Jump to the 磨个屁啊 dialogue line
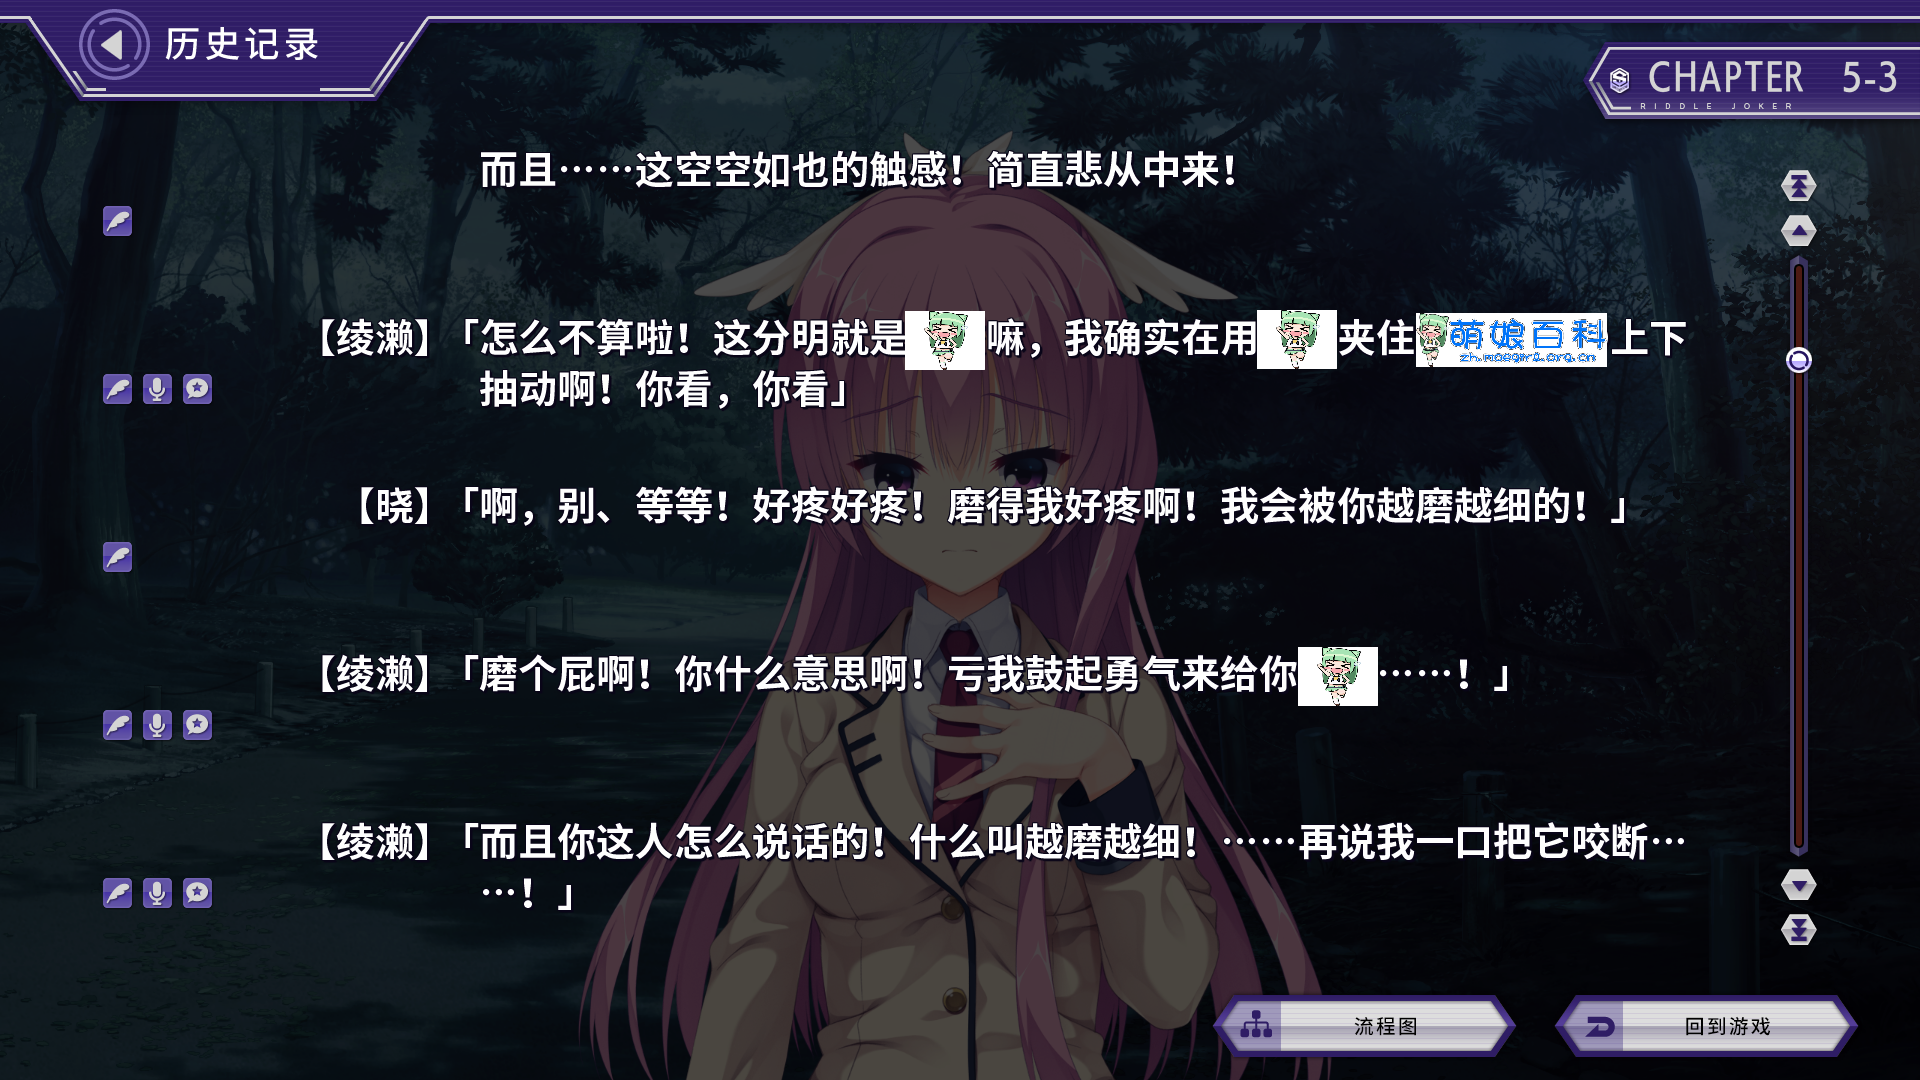 coord(117,725)
